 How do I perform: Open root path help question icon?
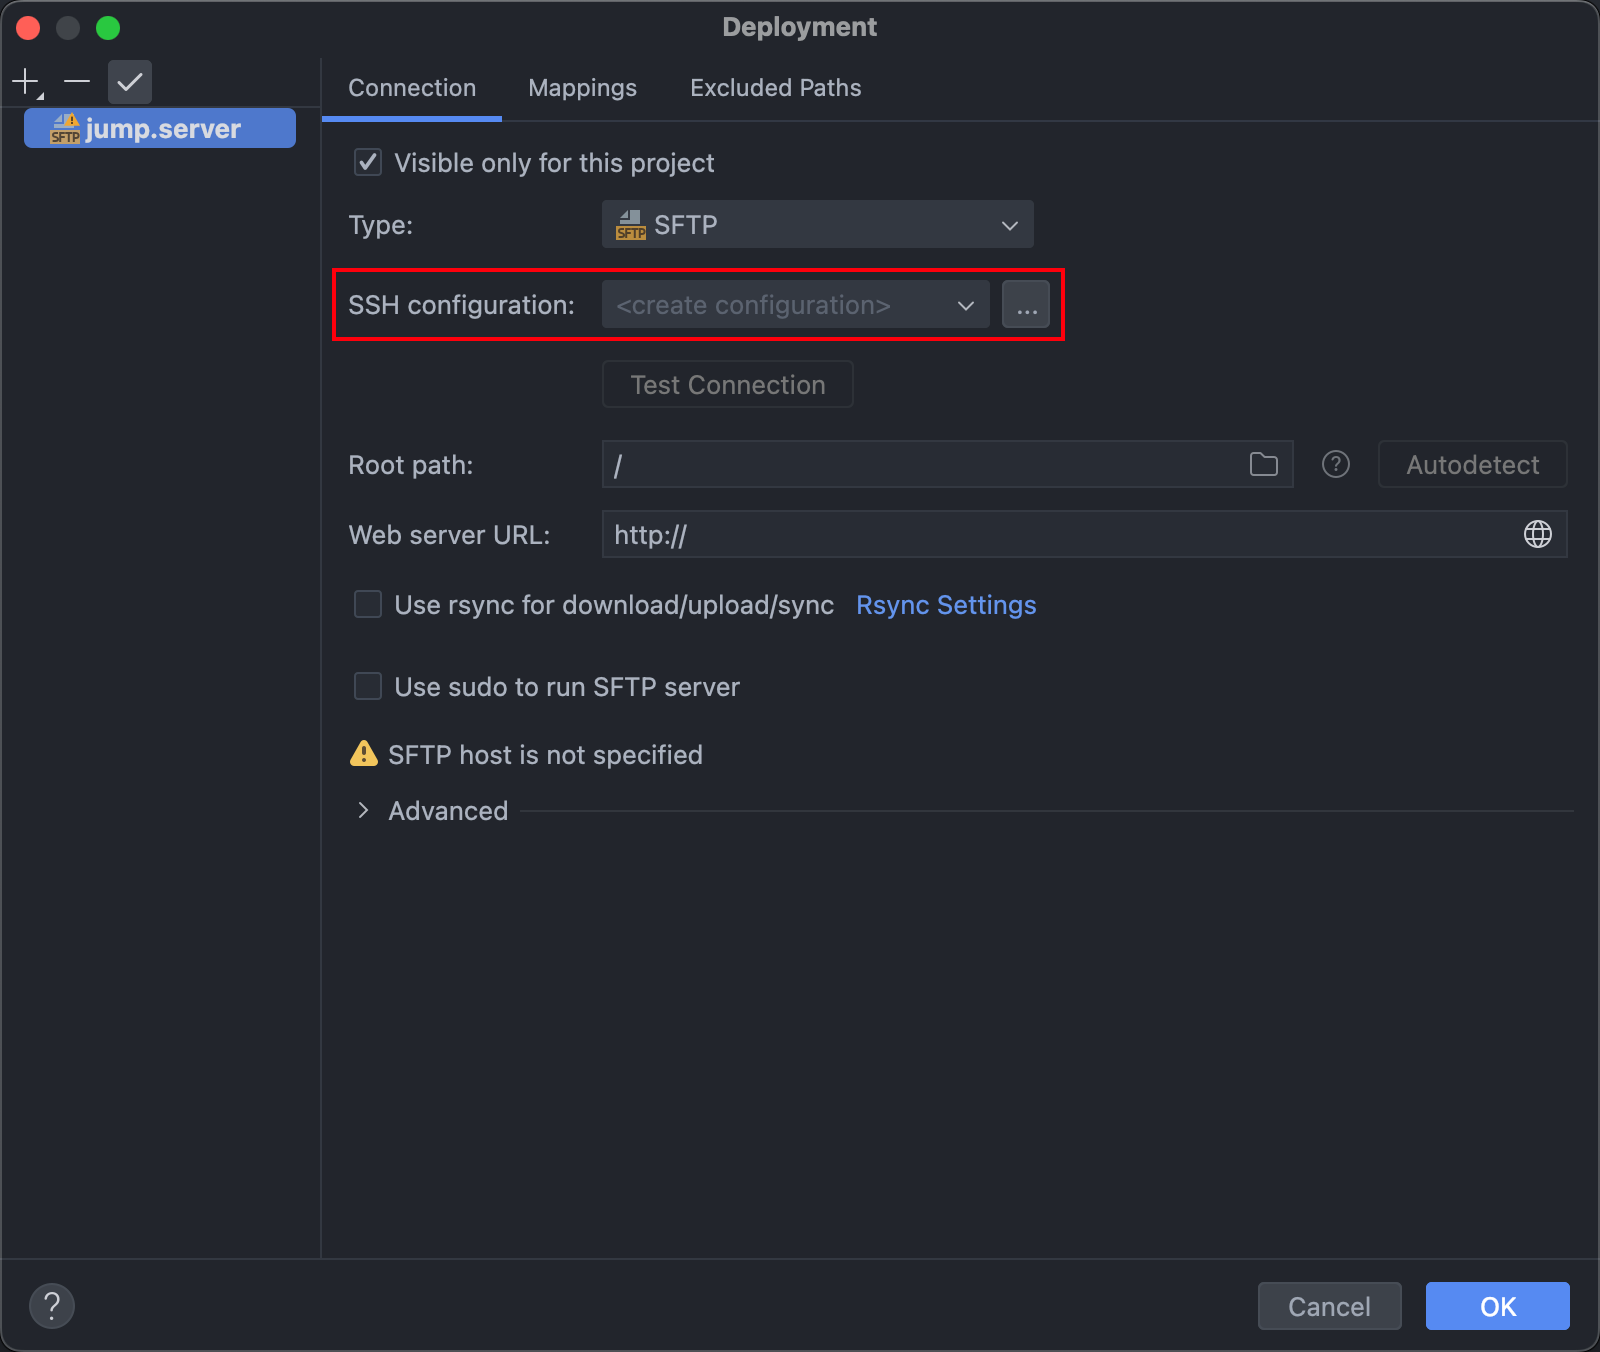[x=1336, y=464]
